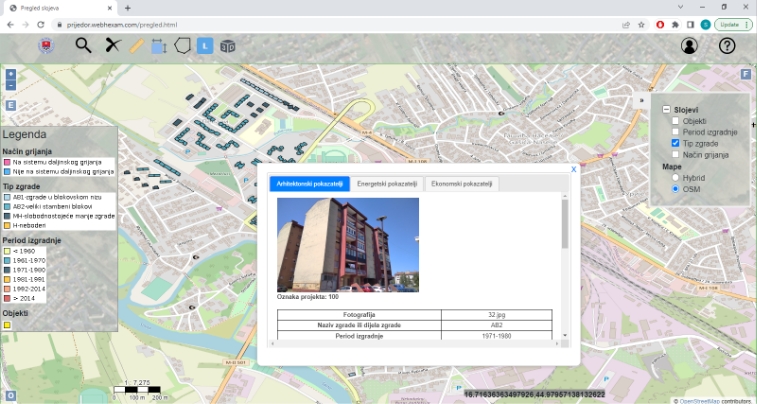Open the Energetski pokazatelji tab
The width and height of the screenshot is (757, 404).
click(387, 184)
